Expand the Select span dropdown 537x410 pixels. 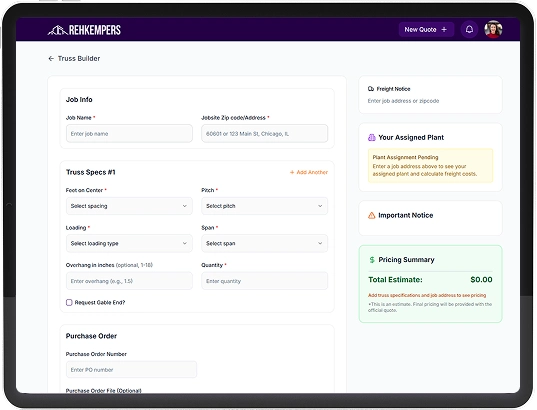(x=264, y=244)
